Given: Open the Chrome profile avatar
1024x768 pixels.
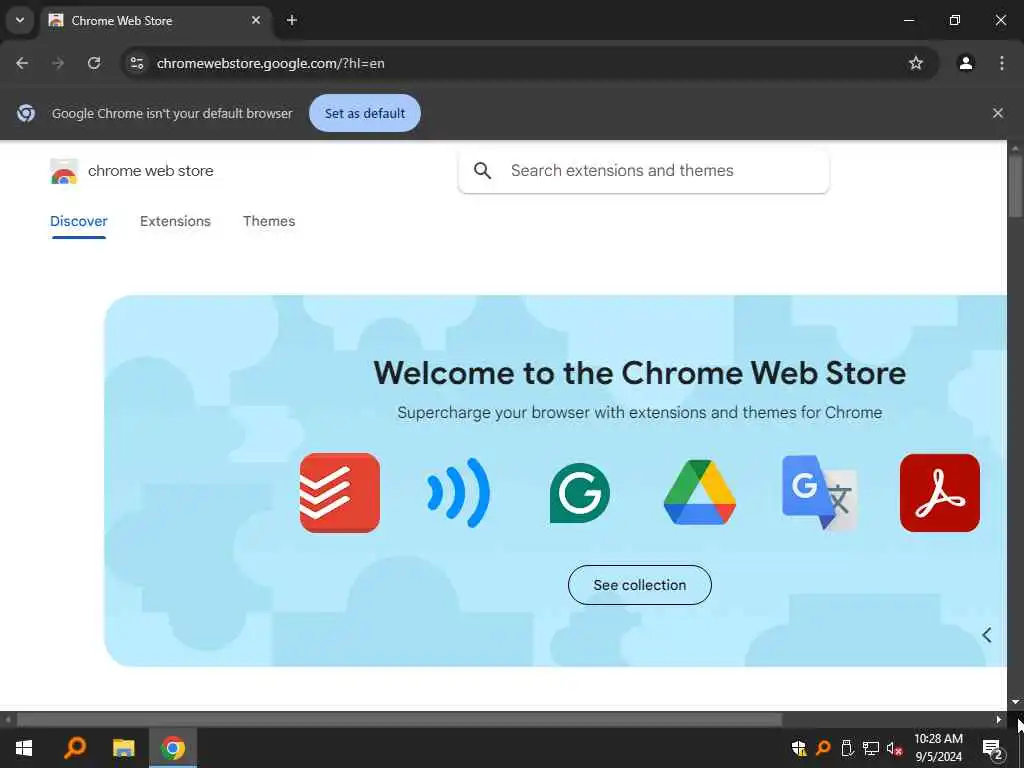Looking at the screenshot, I should click(x=965, y=63).
